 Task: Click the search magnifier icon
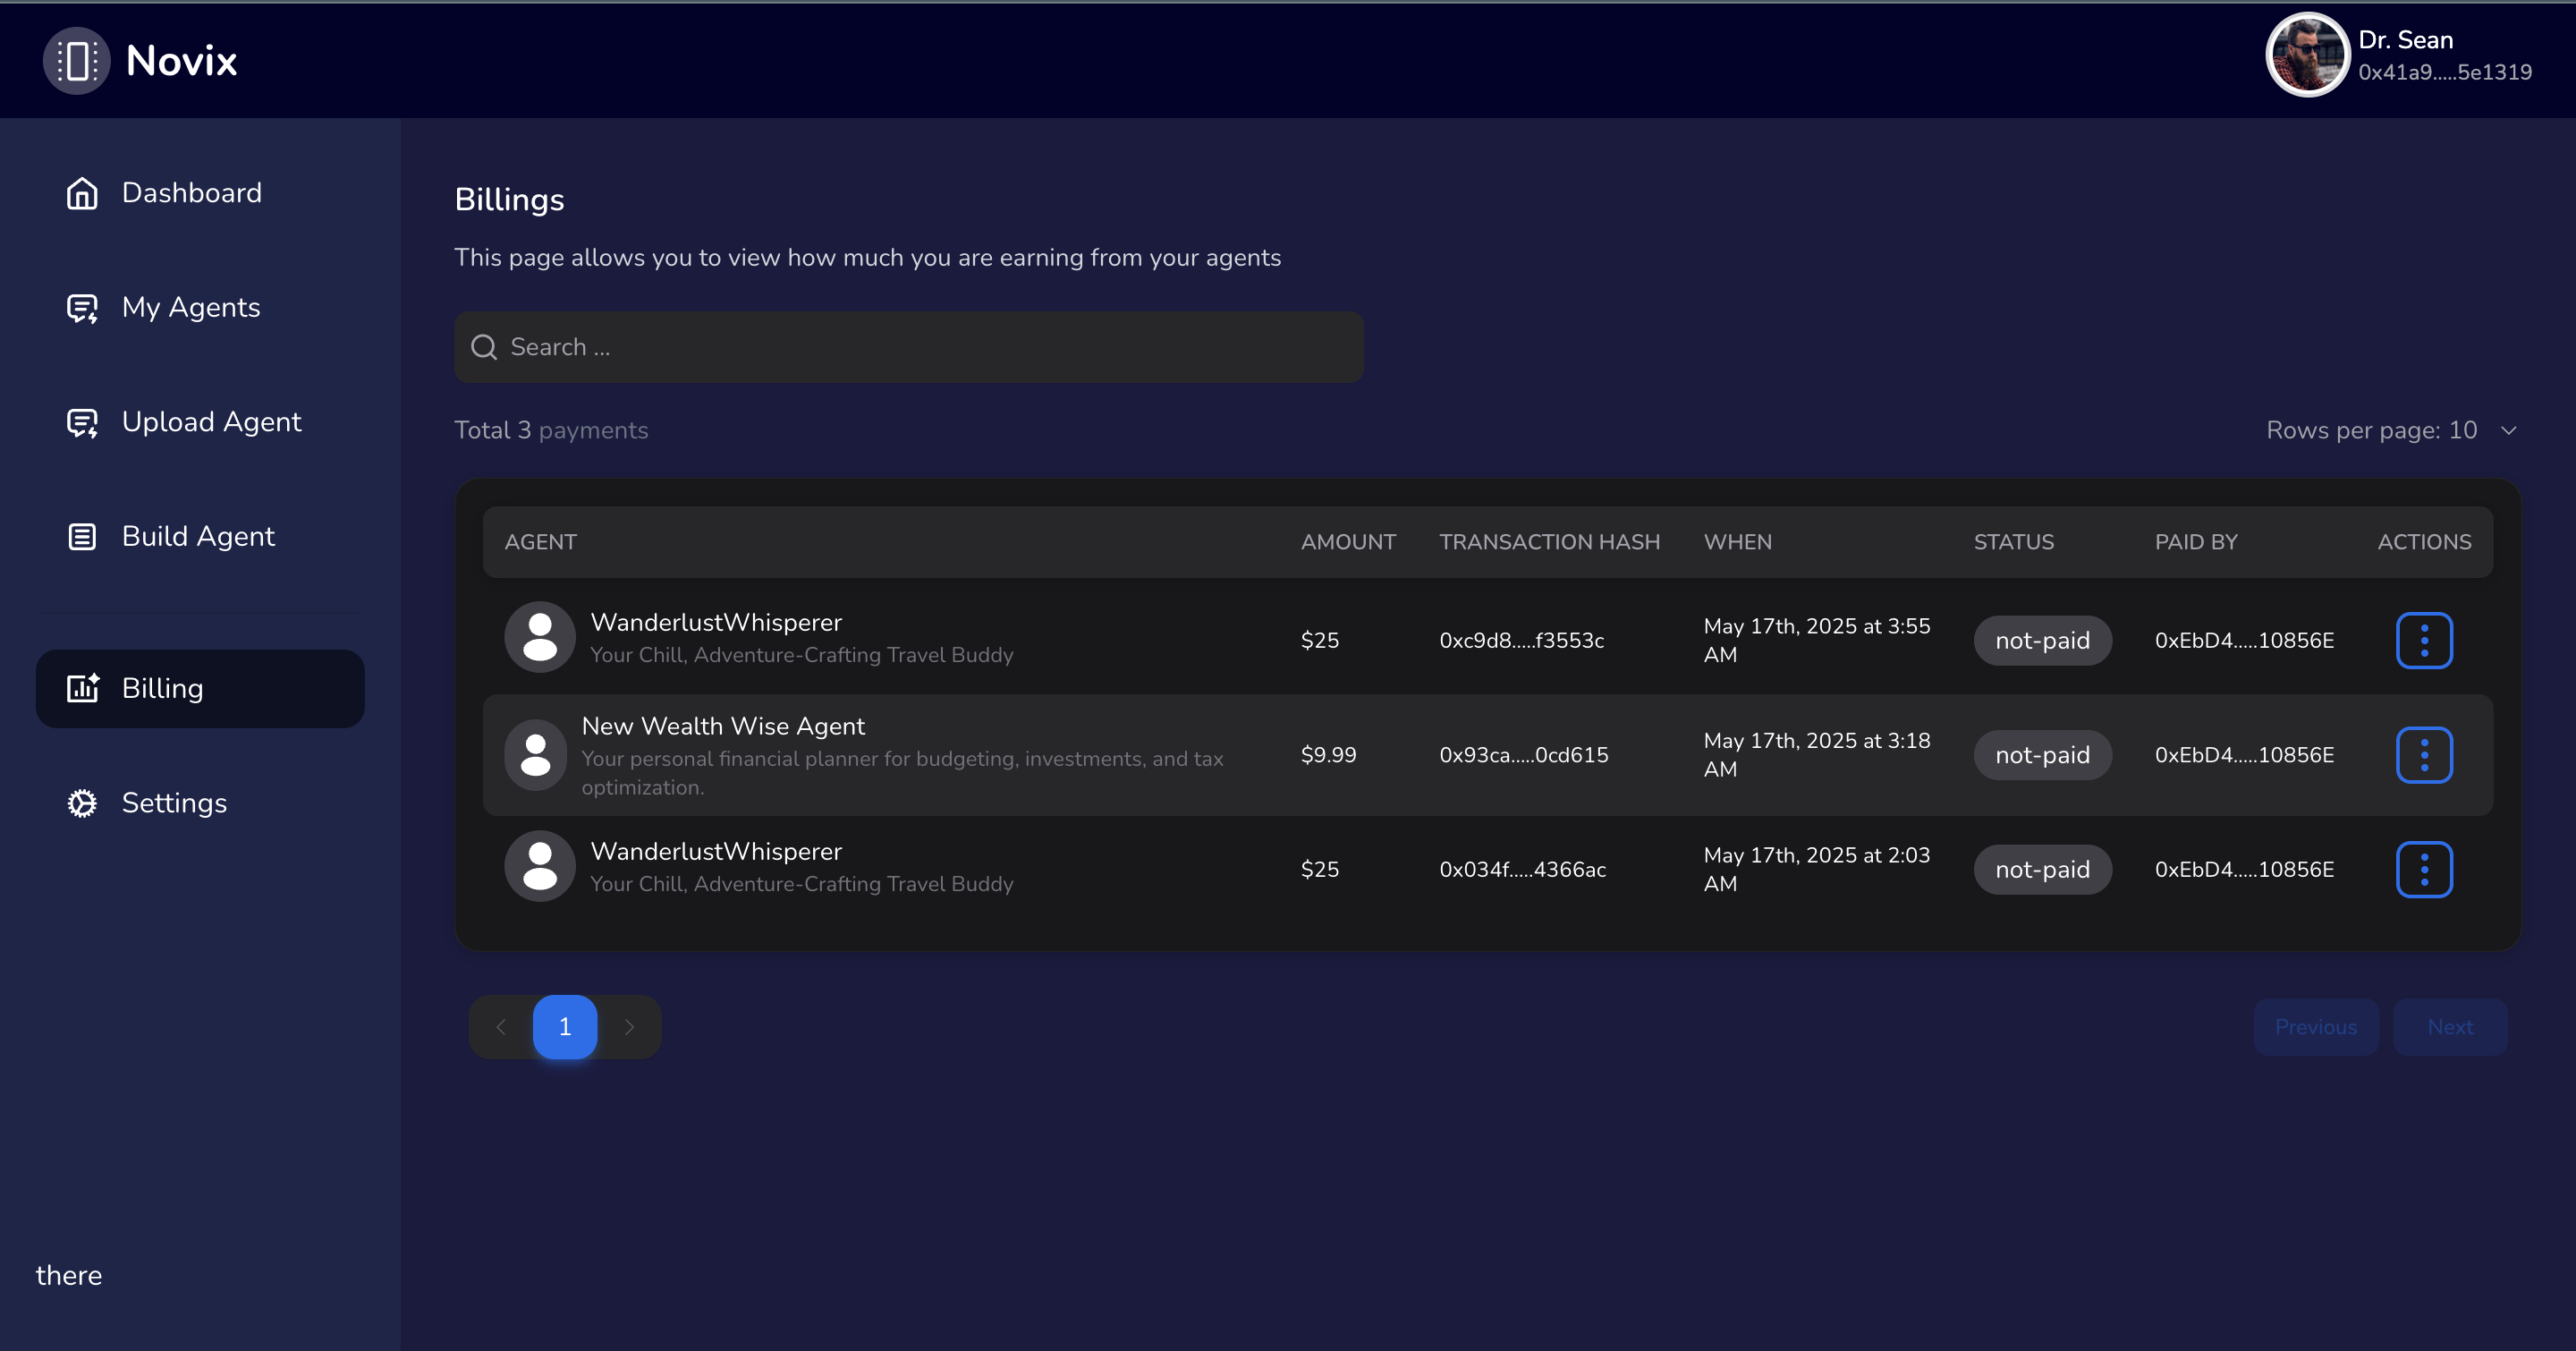[x=484, y=347]
